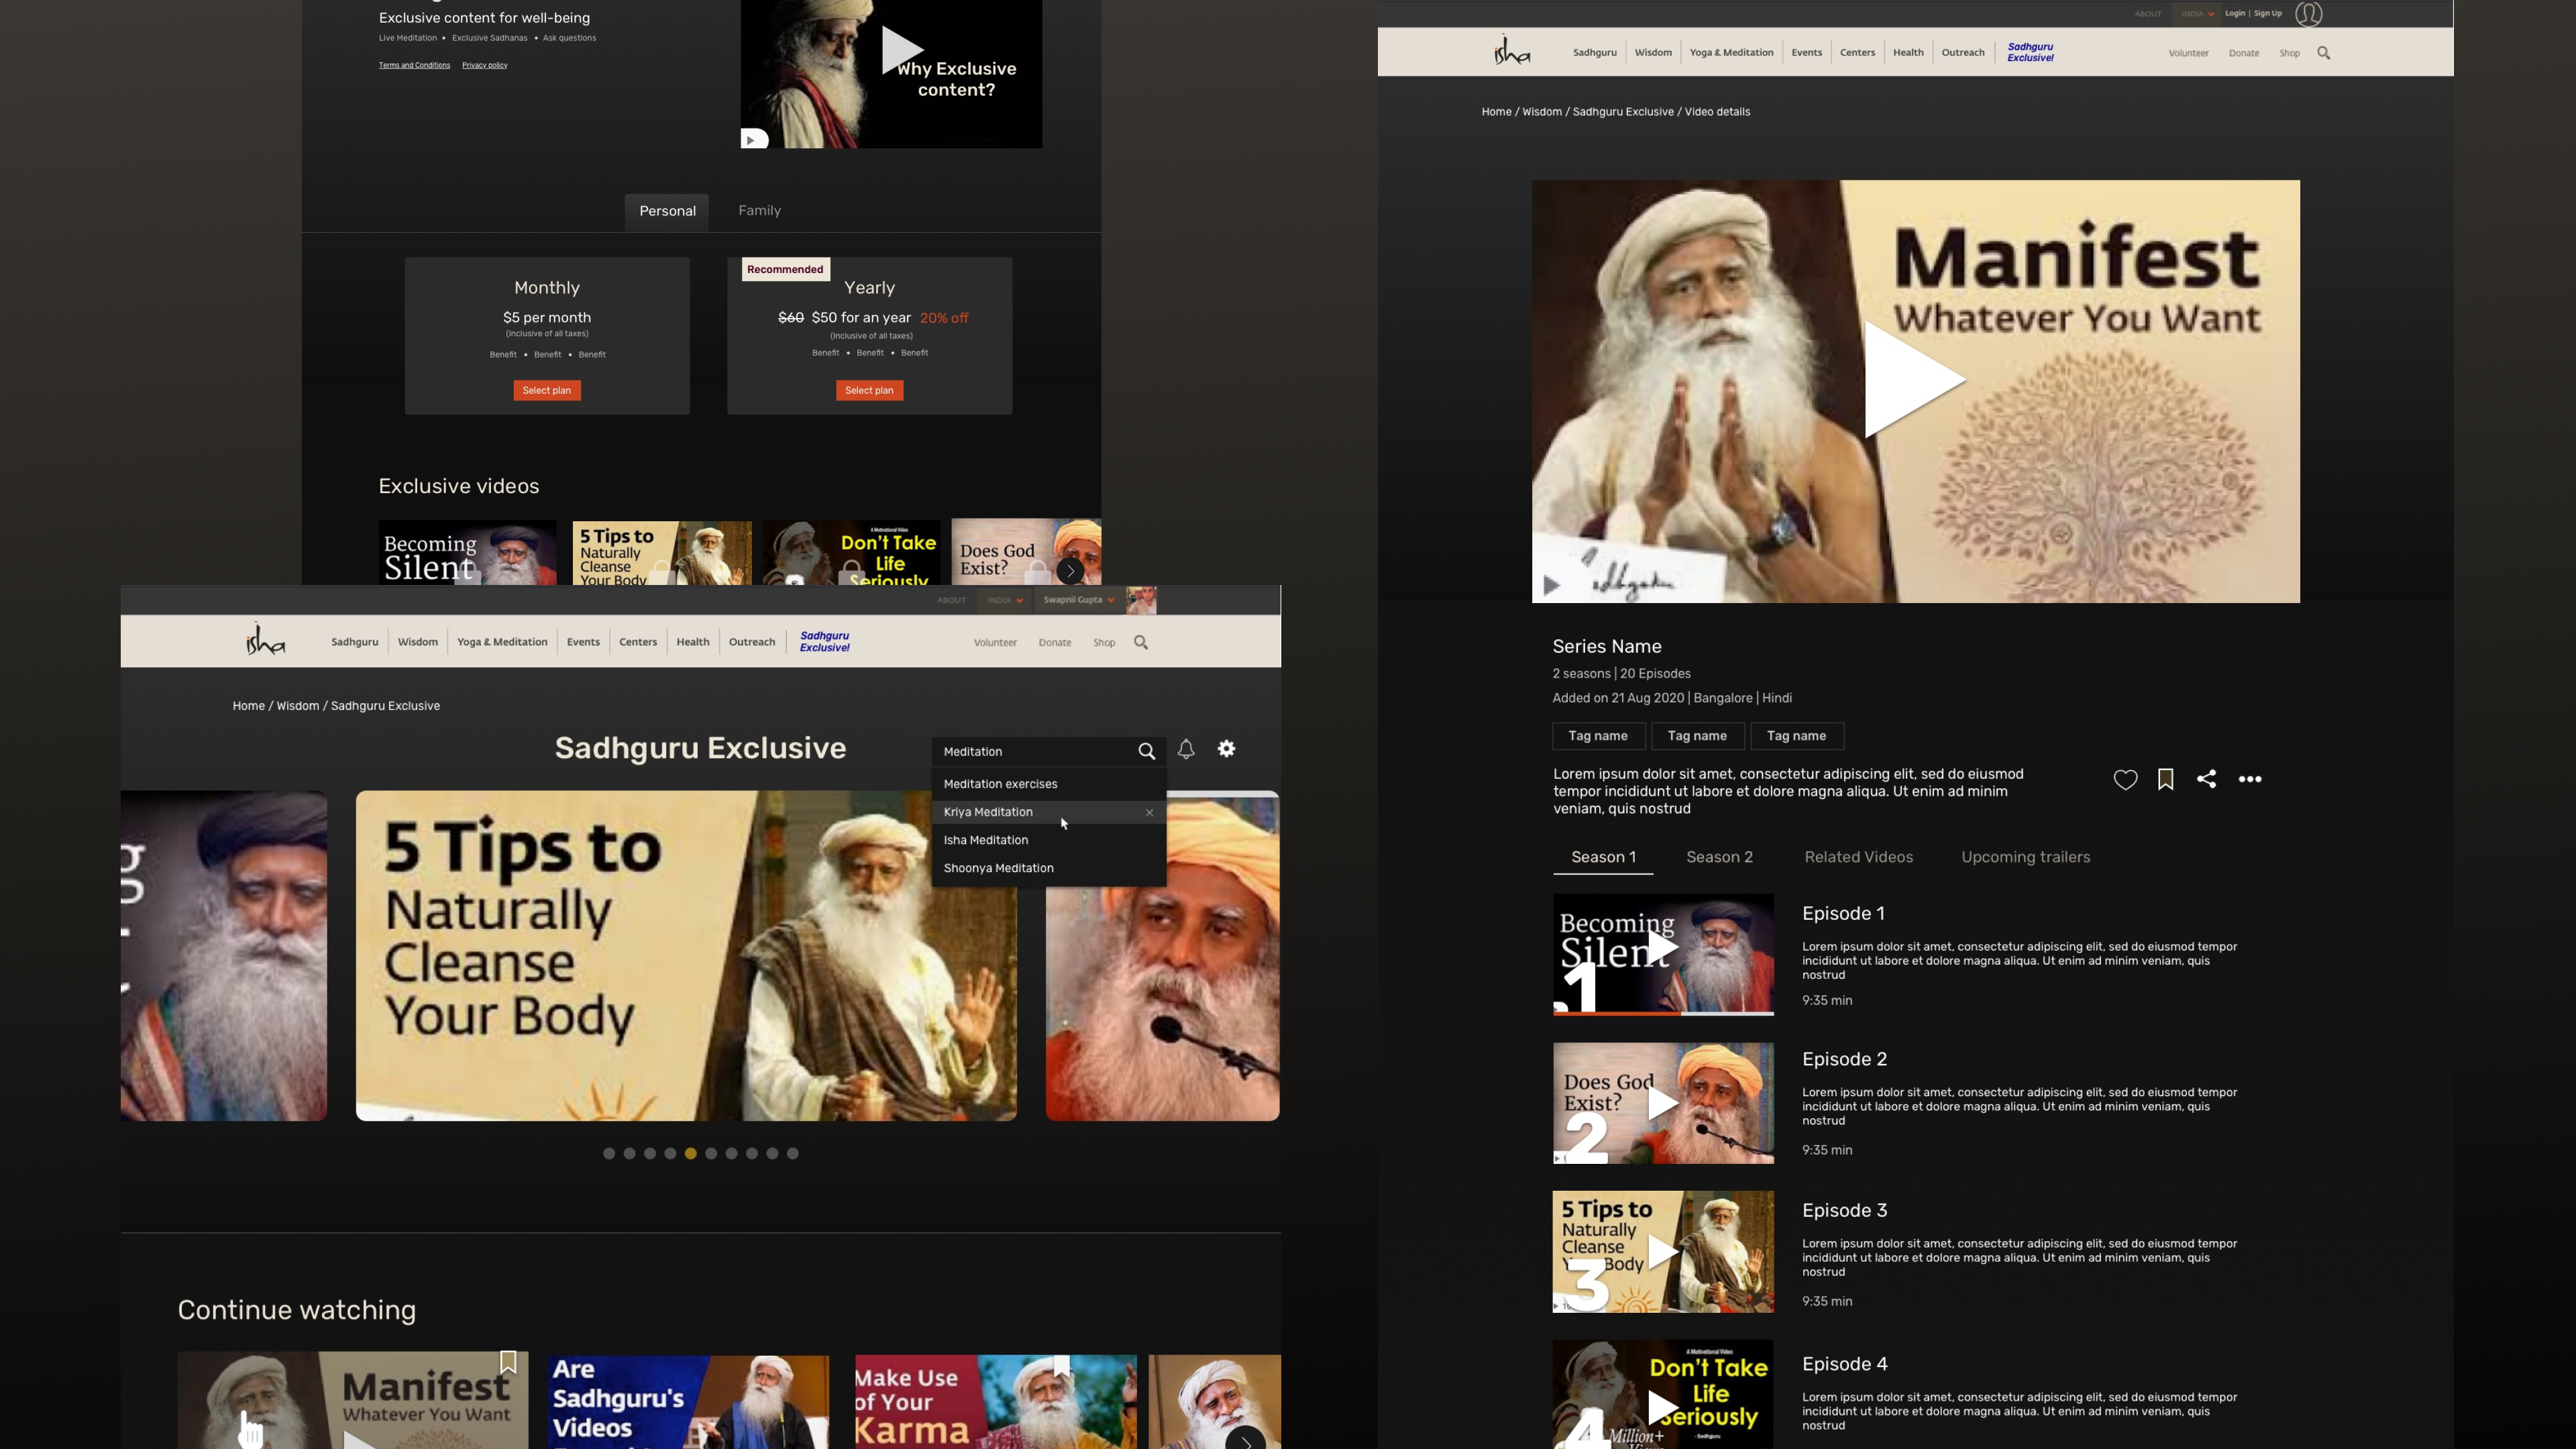Bookmark the series in Video details page
Image resolution: width=2576 pixels, height=1449 pixels.
tap(2166, 780)
